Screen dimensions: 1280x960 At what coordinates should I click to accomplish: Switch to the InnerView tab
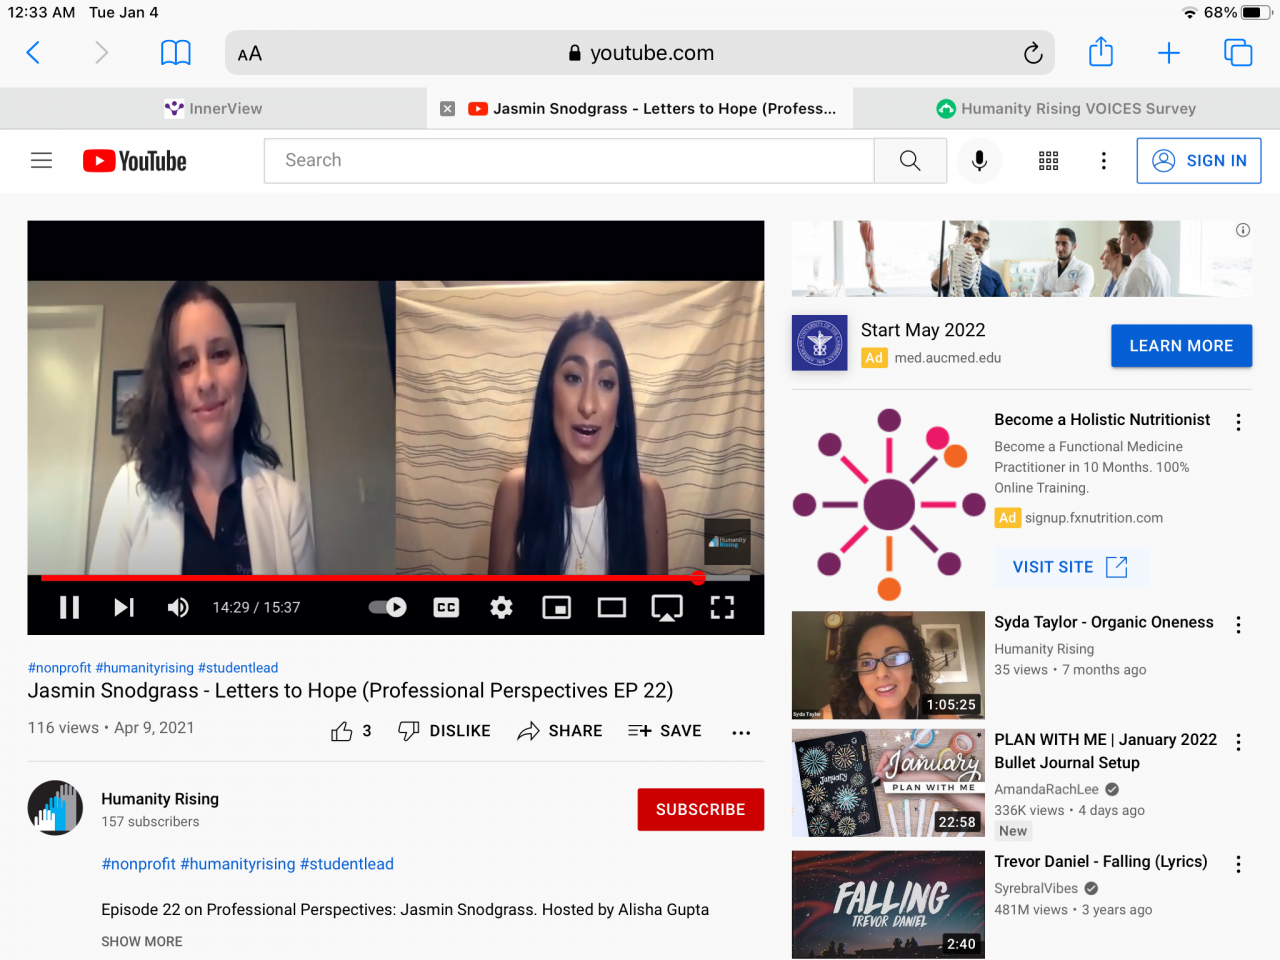(x=213, y=109)
